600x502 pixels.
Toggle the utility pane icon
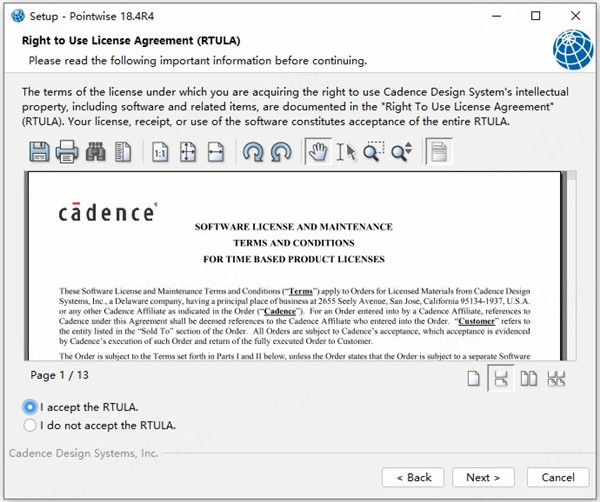pyautogui.click(x=123, y=152)
